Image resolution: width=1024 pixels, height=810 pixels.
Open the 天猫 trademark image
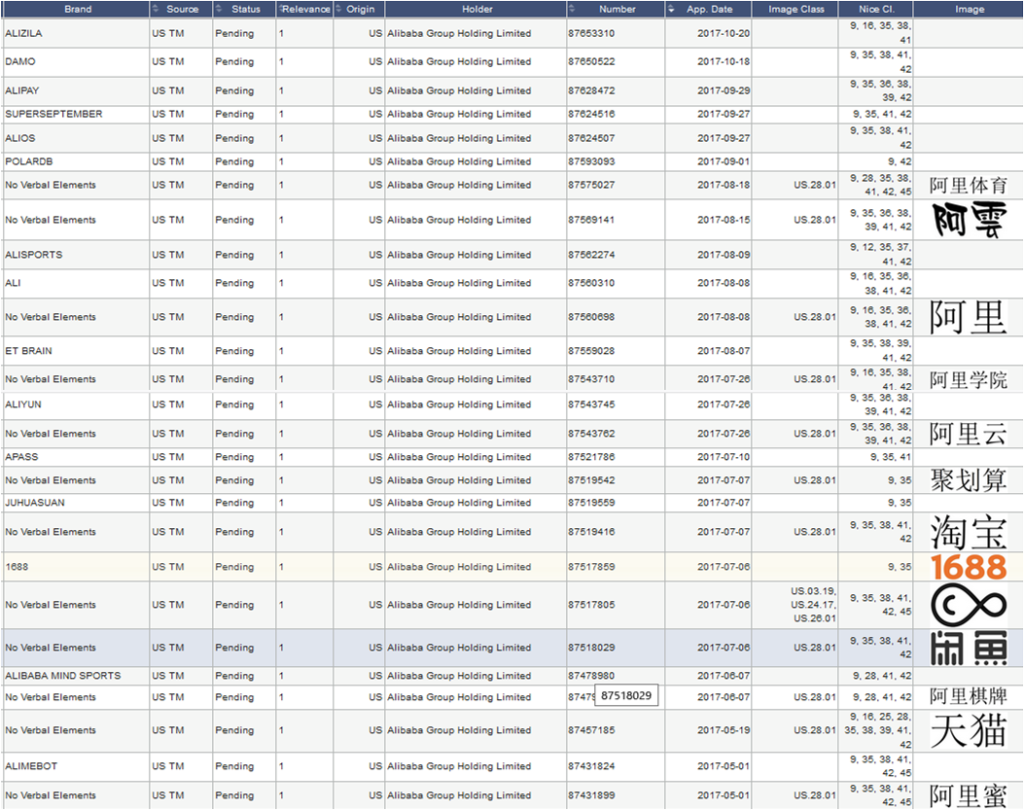tap(967, 731)
